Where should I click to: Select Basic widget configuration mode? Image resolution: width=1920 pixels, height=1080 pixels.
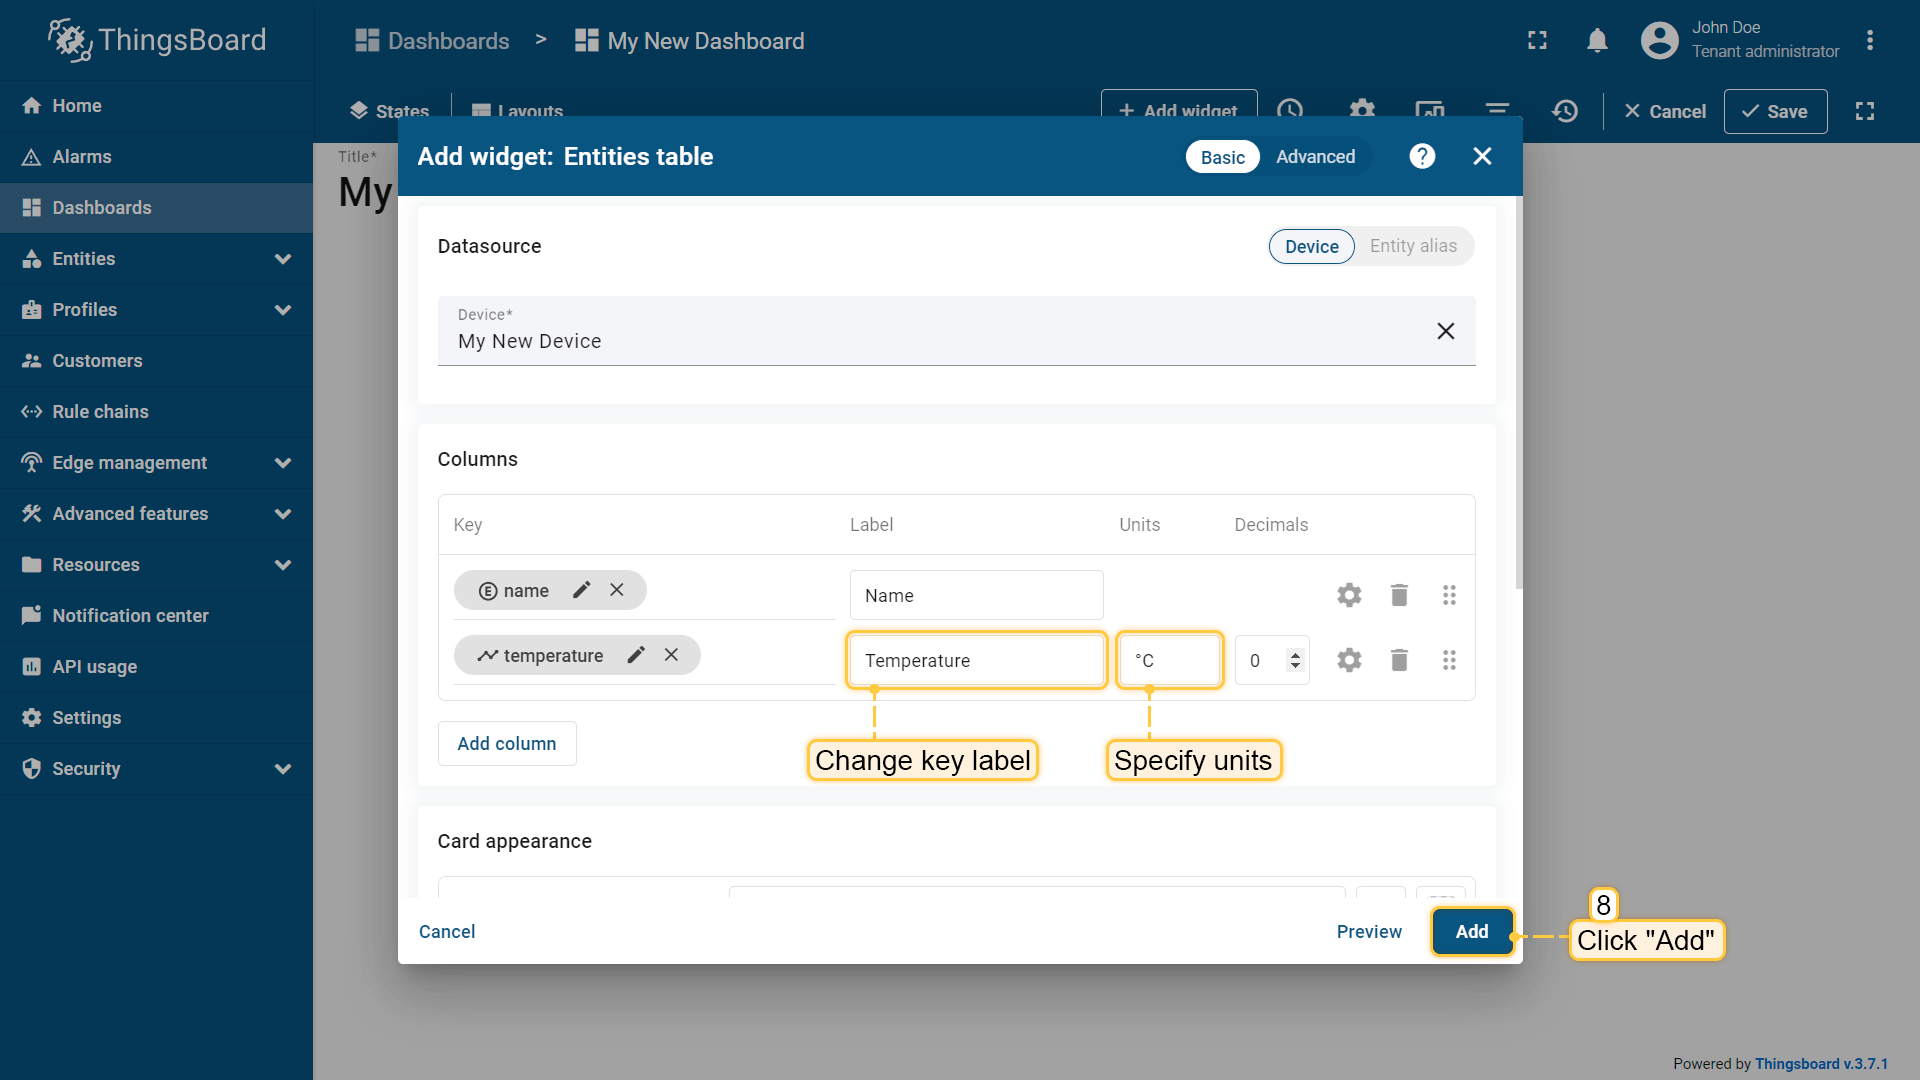click(1222, 157)
